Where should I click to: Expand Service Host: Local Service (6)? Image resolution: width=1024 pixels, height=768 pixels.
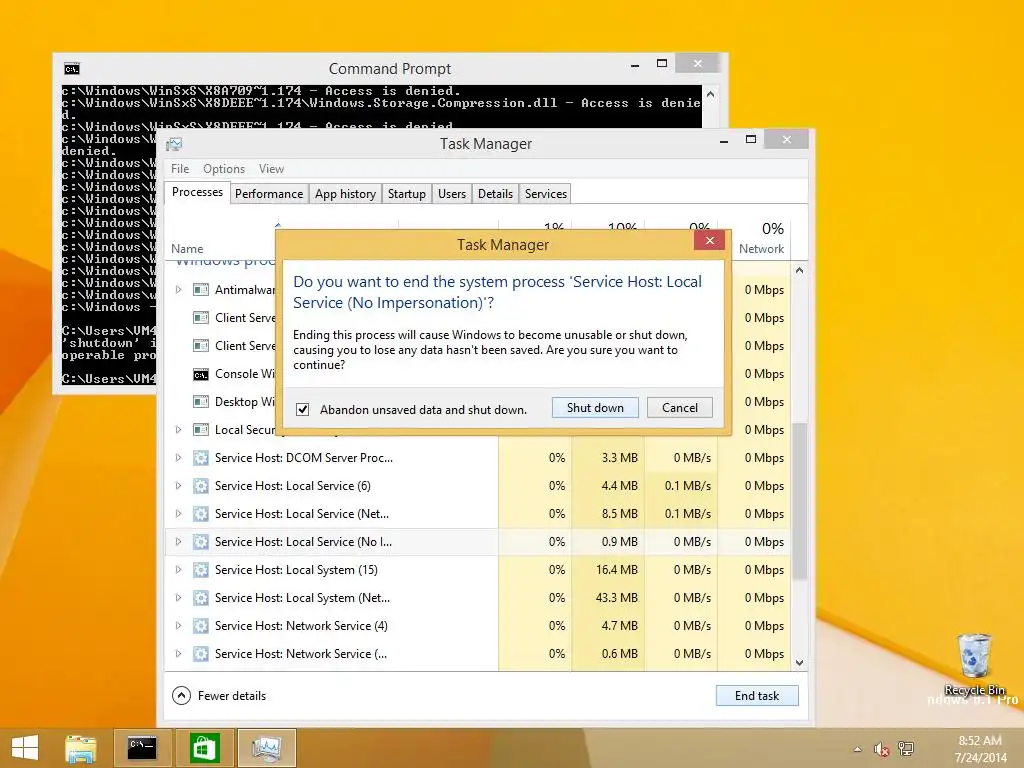coord(178,486)
